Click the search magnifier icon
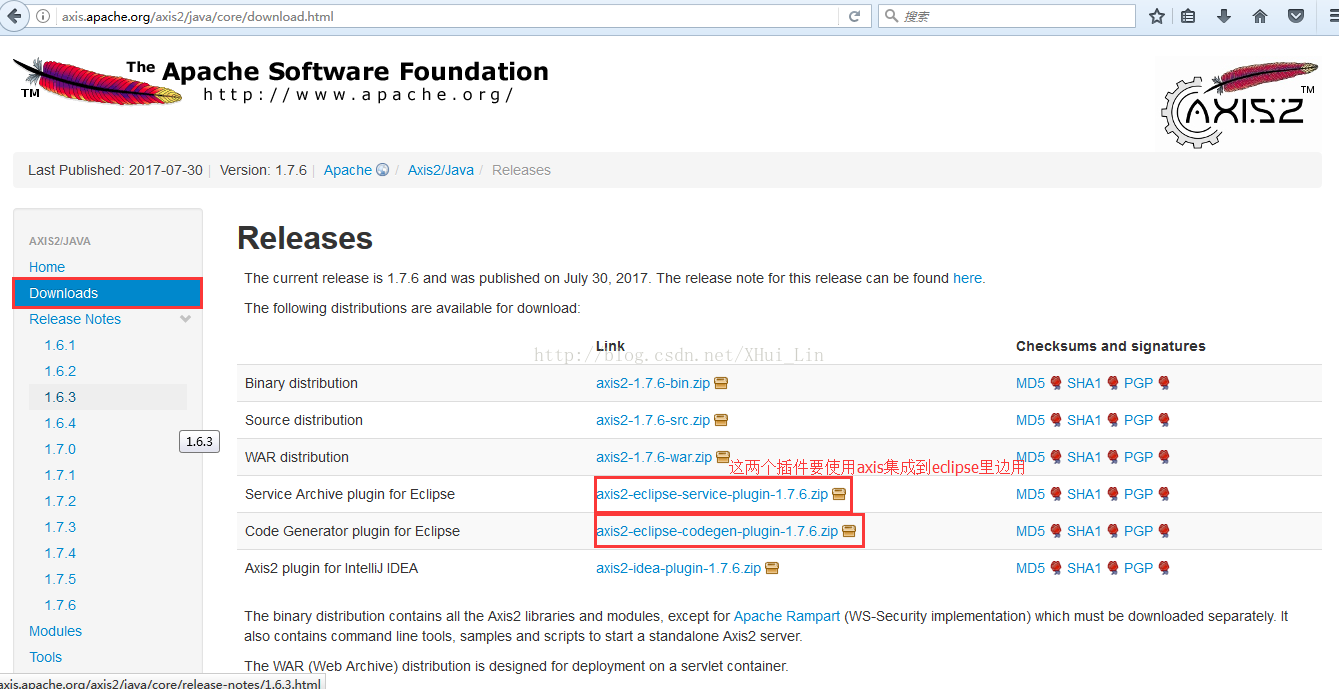1339x689 pixels. (891, 16)
